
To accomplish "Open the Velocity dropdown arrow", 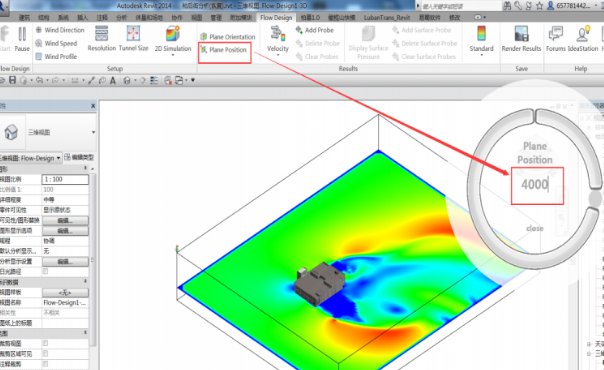I will [278, 55].
